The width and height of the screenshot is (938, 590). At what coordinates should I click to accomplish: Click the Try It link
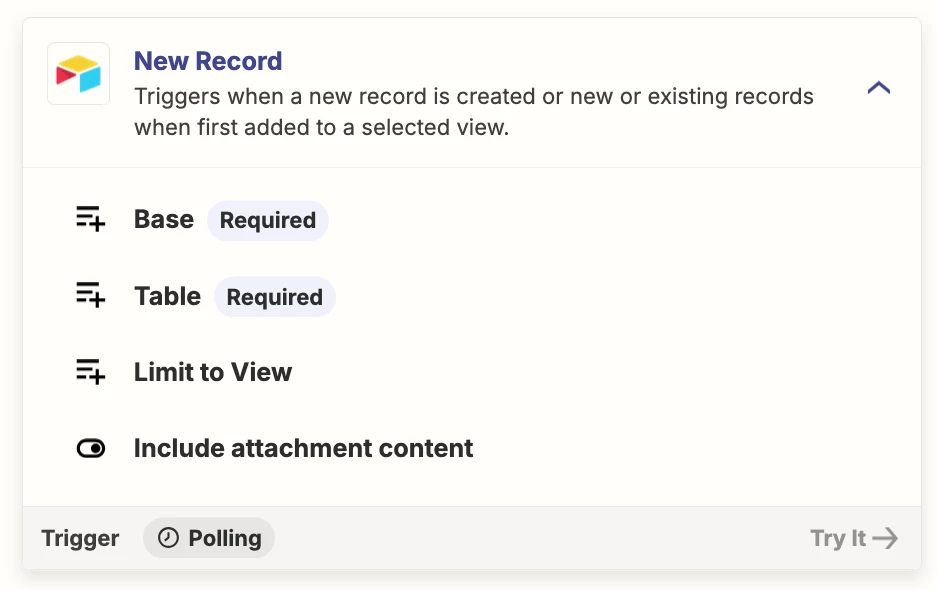[854, 538]
